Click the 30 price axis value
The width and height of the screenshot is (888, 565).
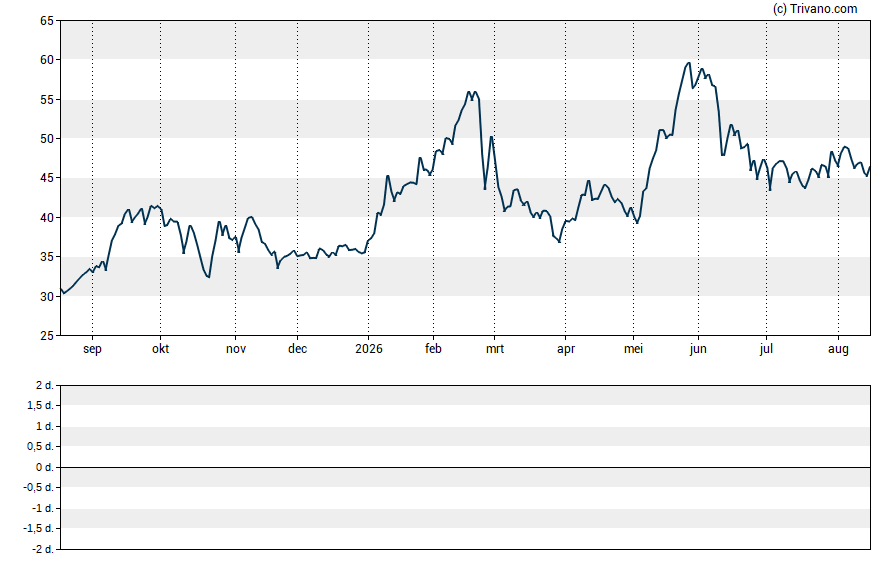tap(47, 296)
